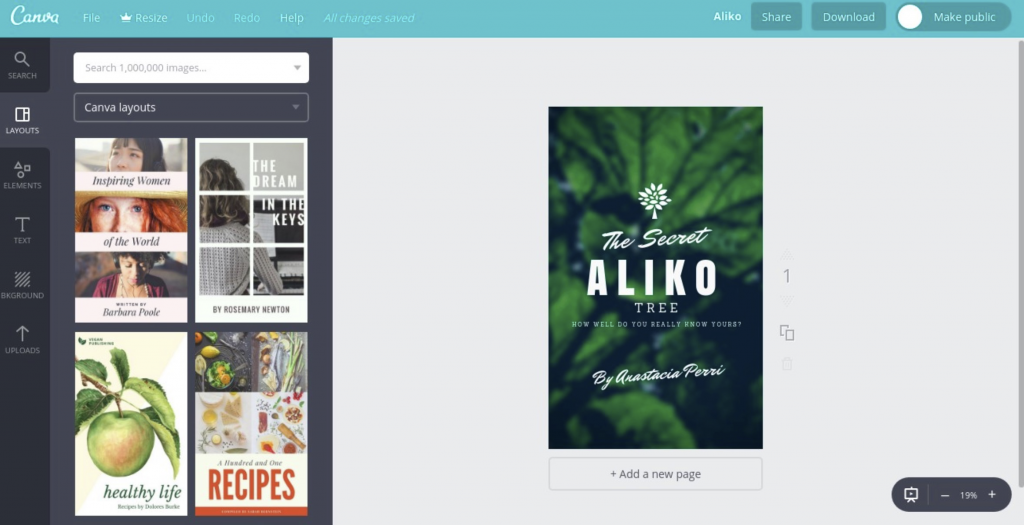Open the Resize menu with crown

(144, 18)
